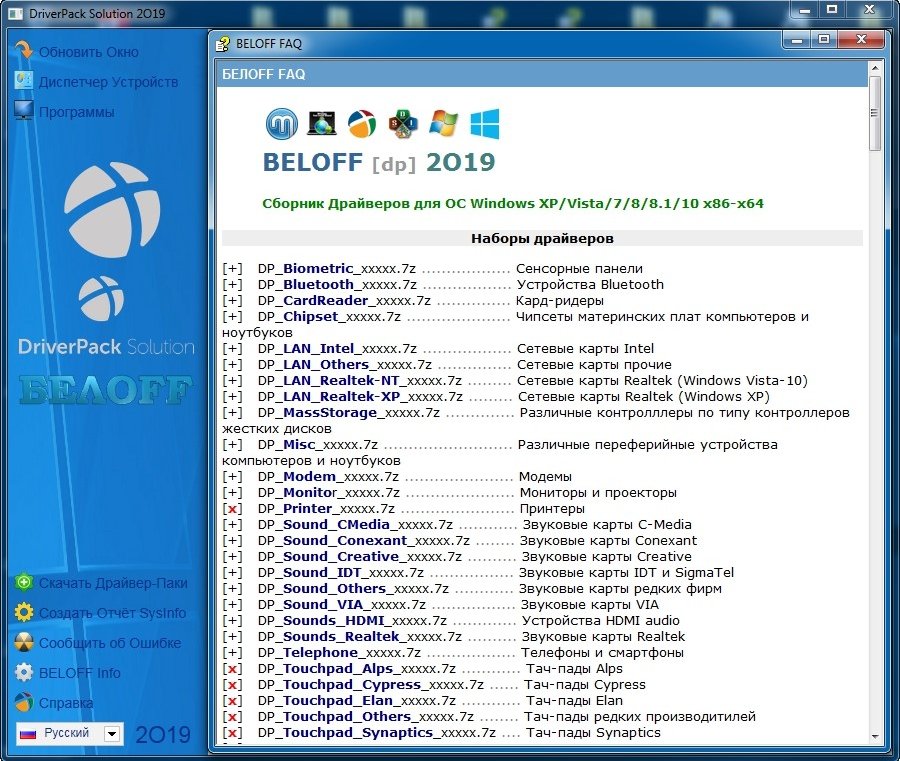Click the DP_Misc driver pack name
Image resolution: width=900 pixels, height=761 pixels.
[x=318, y=445]
